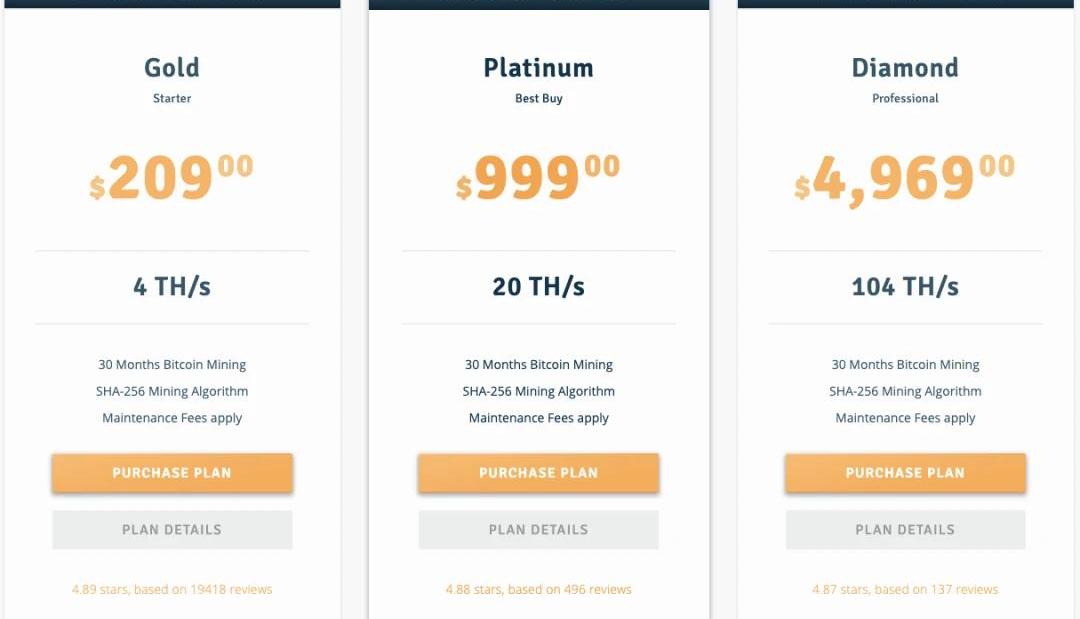Screen dimensions: 1080x619
Task: Open the Diamond plan's 137 reviews link
Action: [x=905, y=589]
